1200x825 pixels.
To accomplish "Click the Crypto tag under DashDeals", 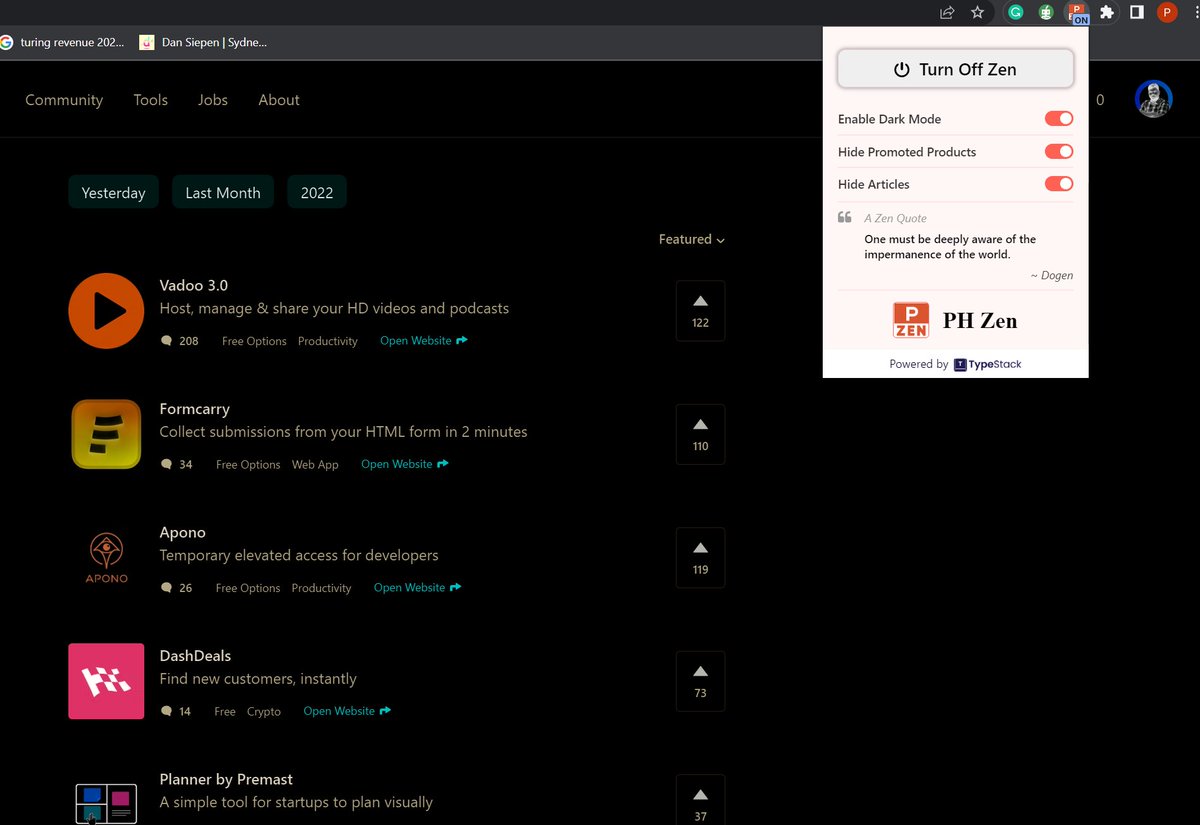I will (x=264, y=712).
